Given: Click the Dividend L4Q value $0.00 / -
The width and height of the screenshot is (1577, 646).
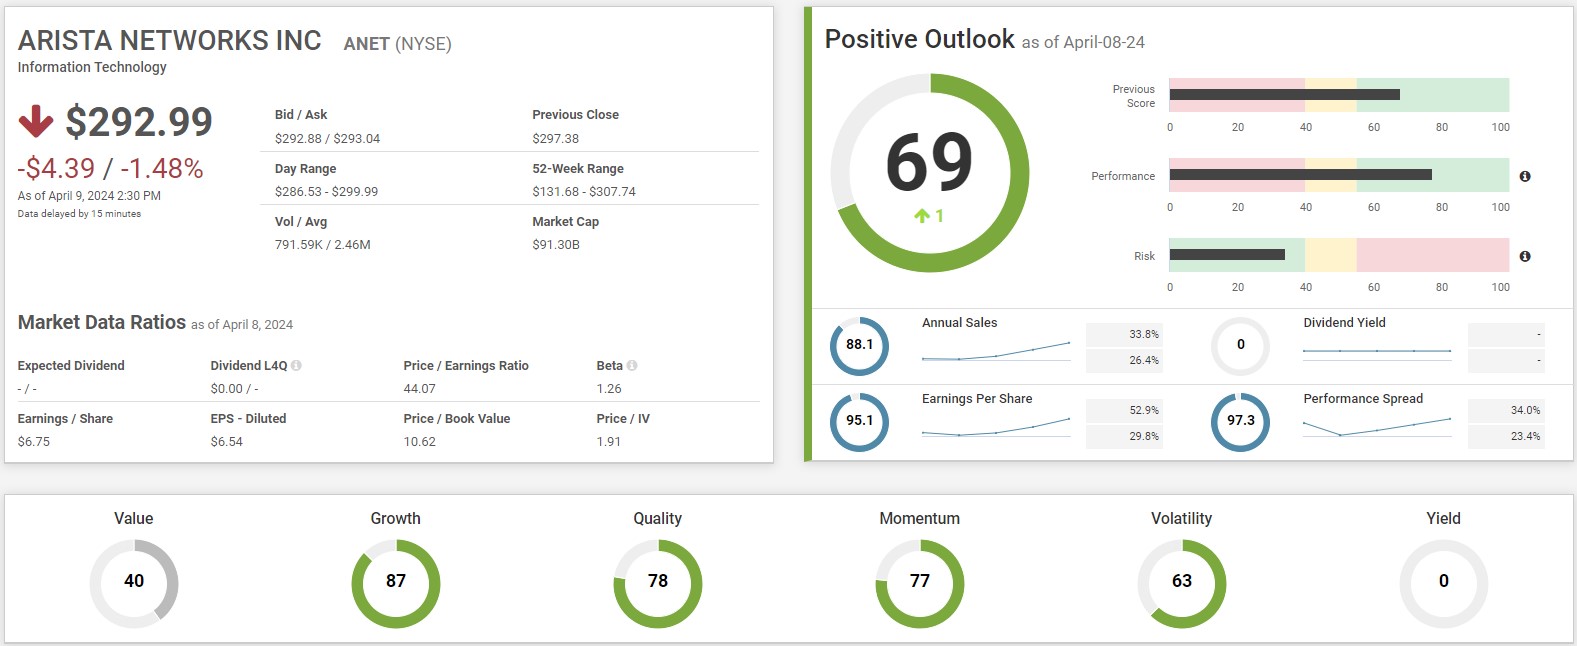Looking at the screenshot, I should point(235,389).
